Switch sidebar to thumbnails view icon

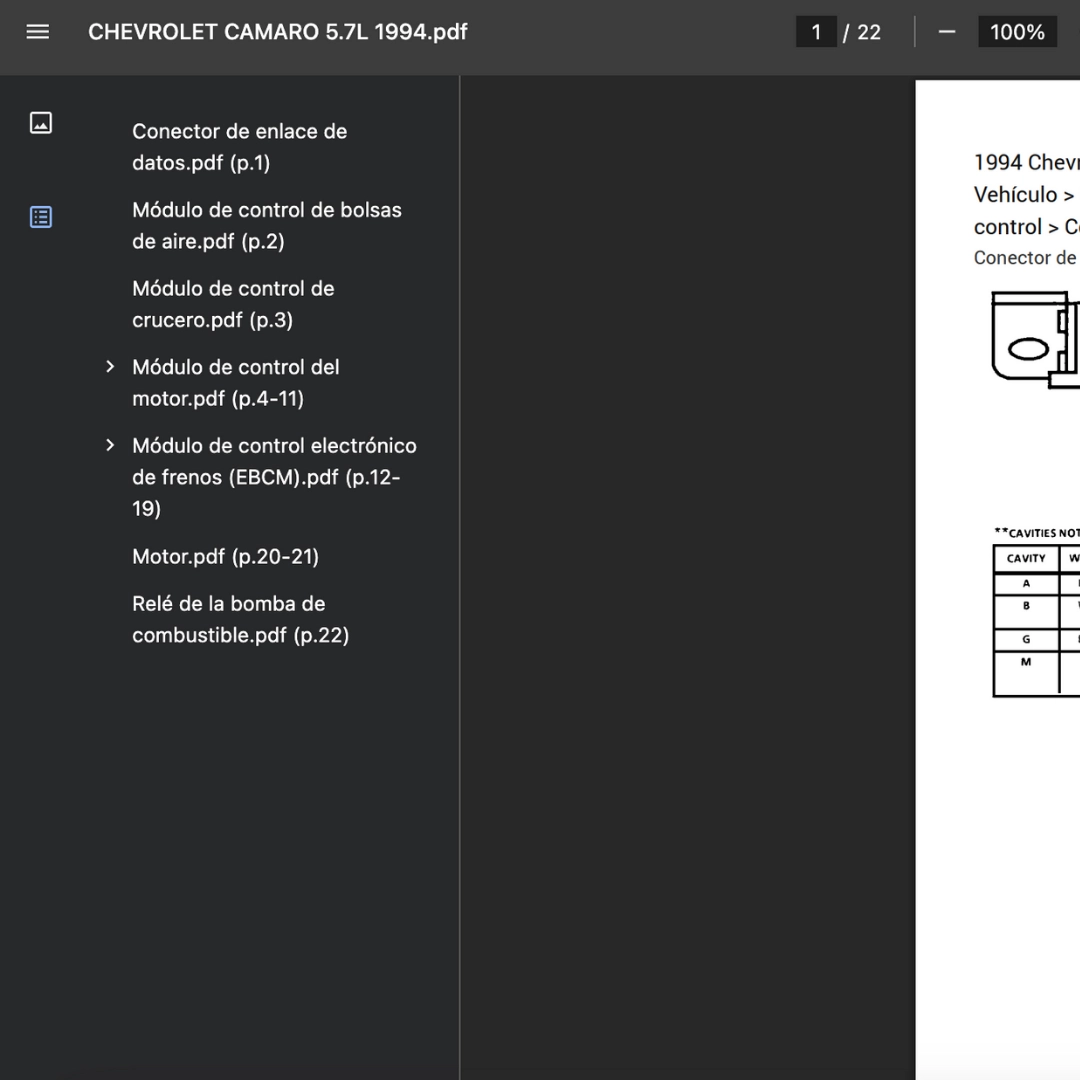41,123
